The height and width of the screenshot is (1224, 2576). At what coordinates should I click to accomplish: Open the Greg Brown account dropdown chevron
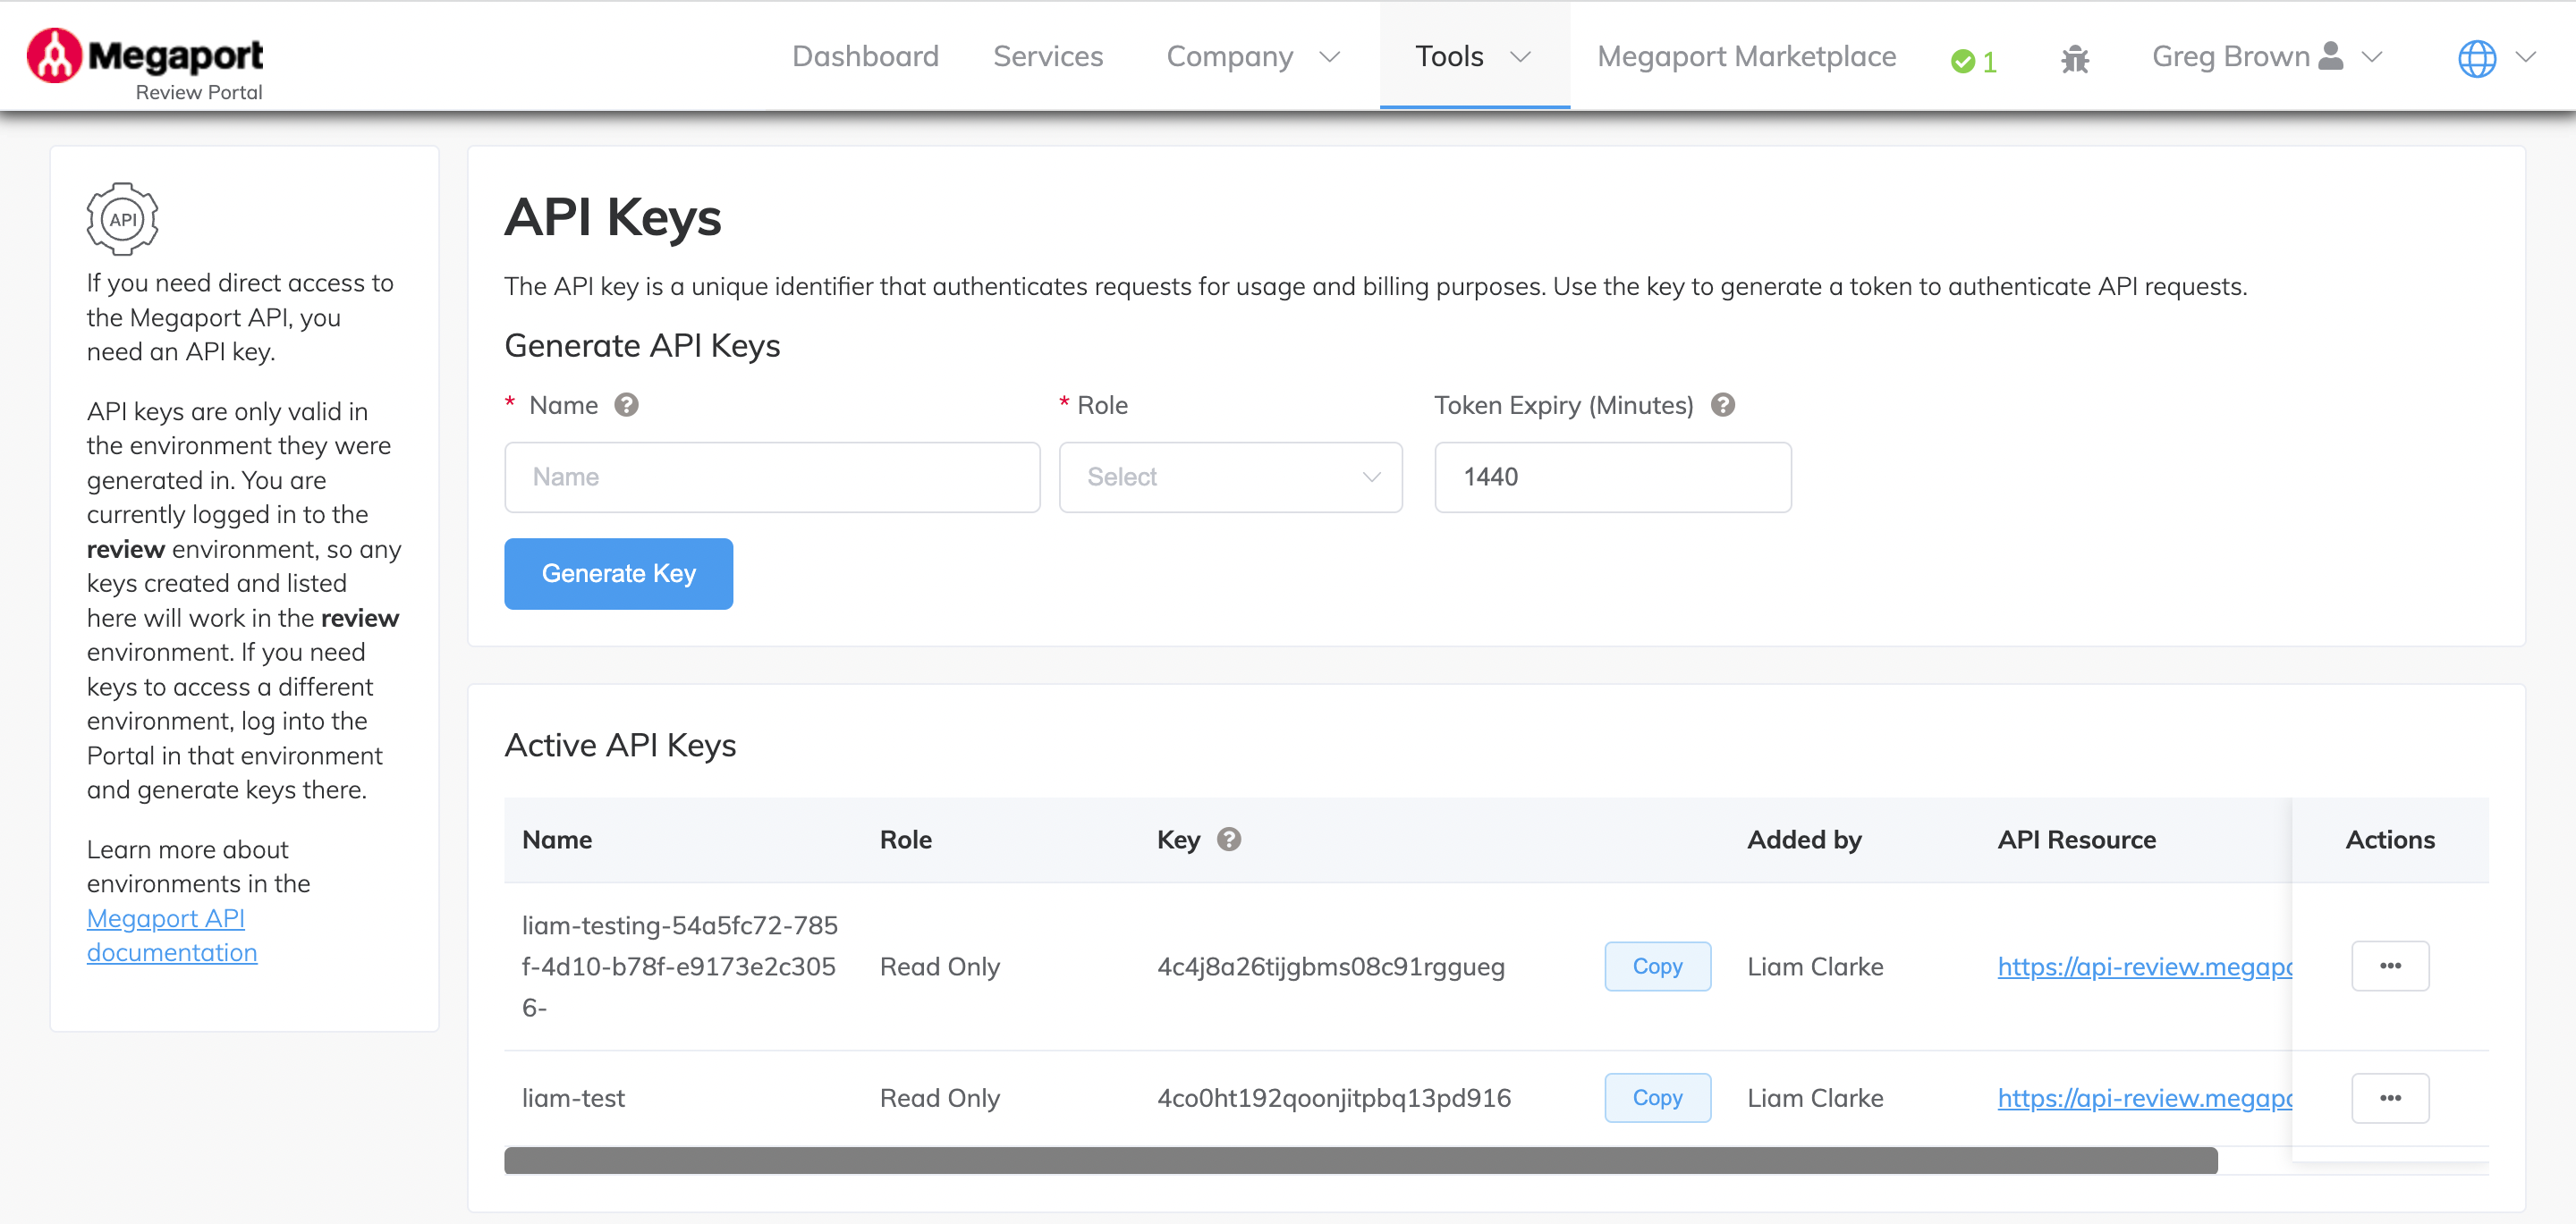(2371, 58)
